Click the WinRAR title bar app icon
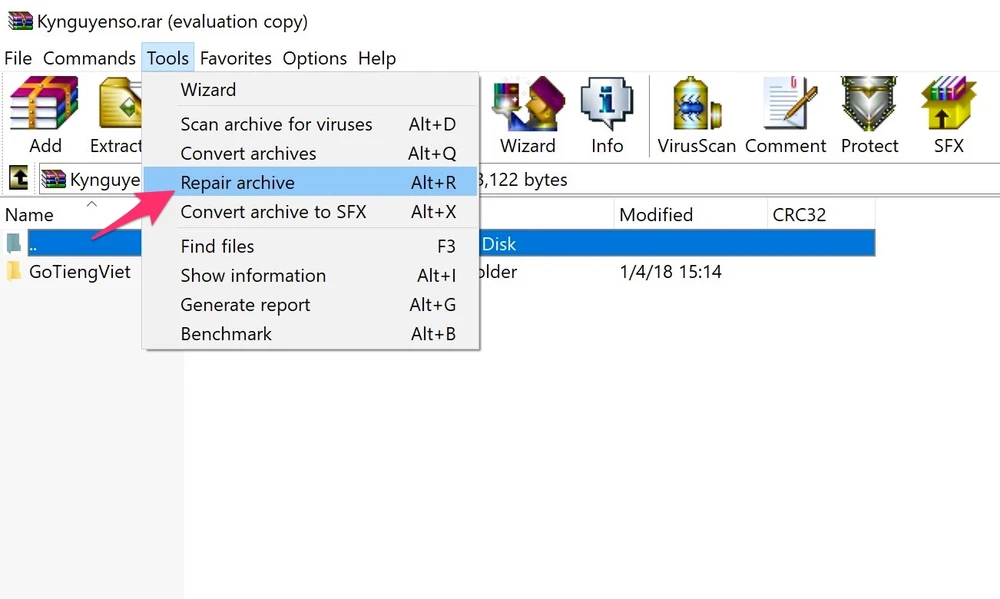1000x599 pixels. coord(20,21)
